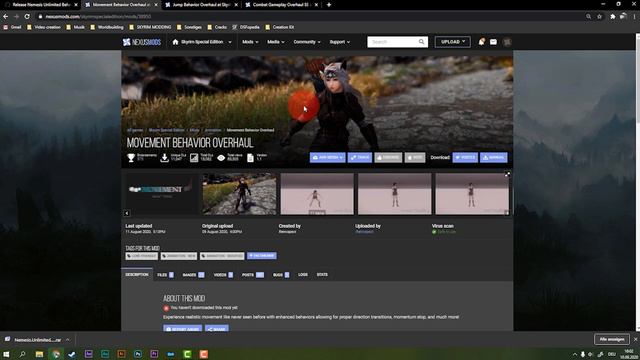Click the Manual download button
640x360 pixels.
click(x=494, y=158)
